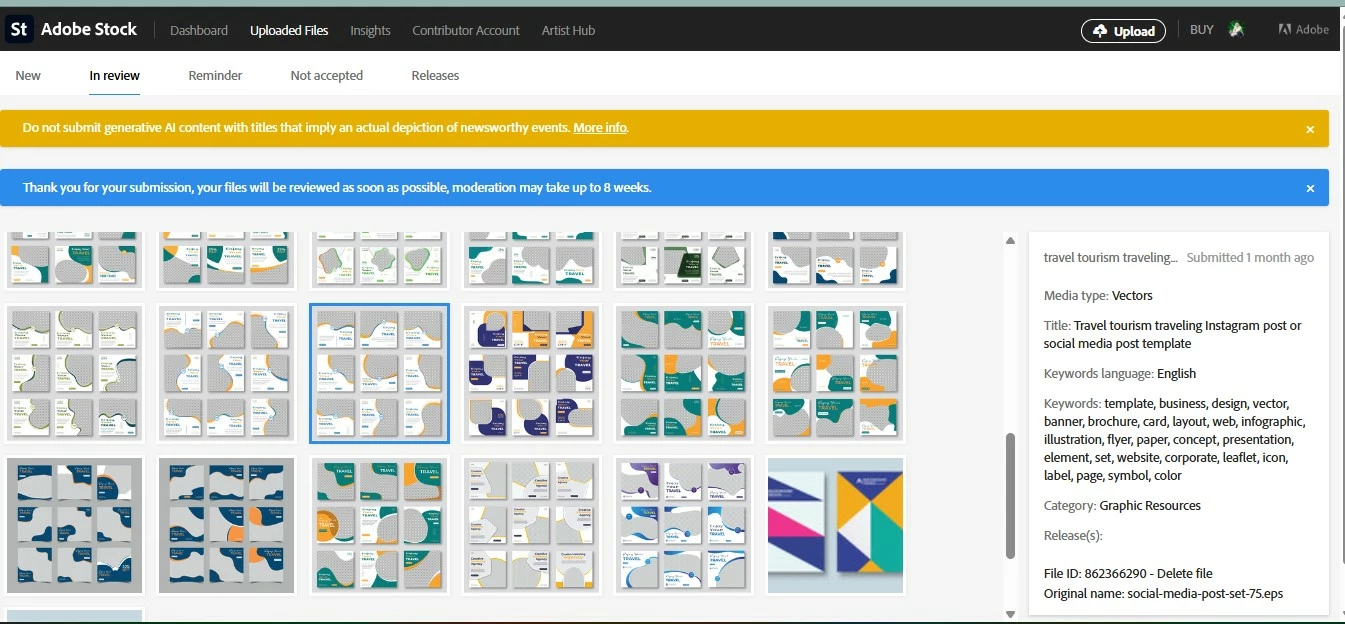Click the full title 'Travel tourism traveling Instagram post' text

(1173, 334)
